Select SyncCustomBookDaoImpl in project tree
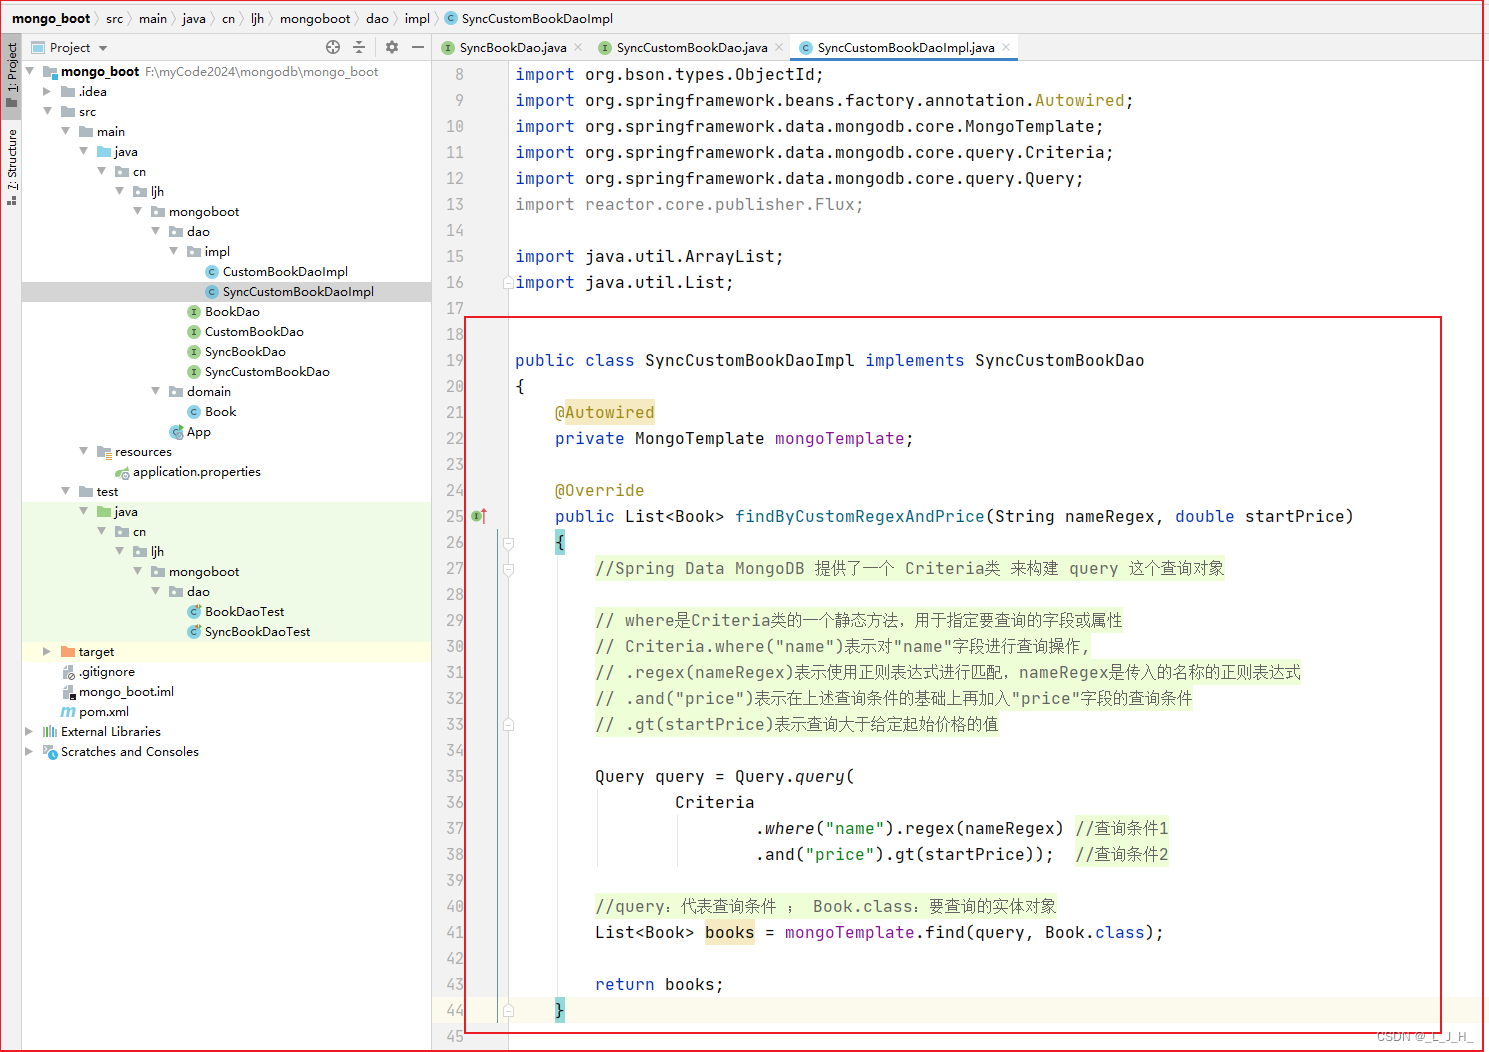1489x1052 pixels. point(289,291)
